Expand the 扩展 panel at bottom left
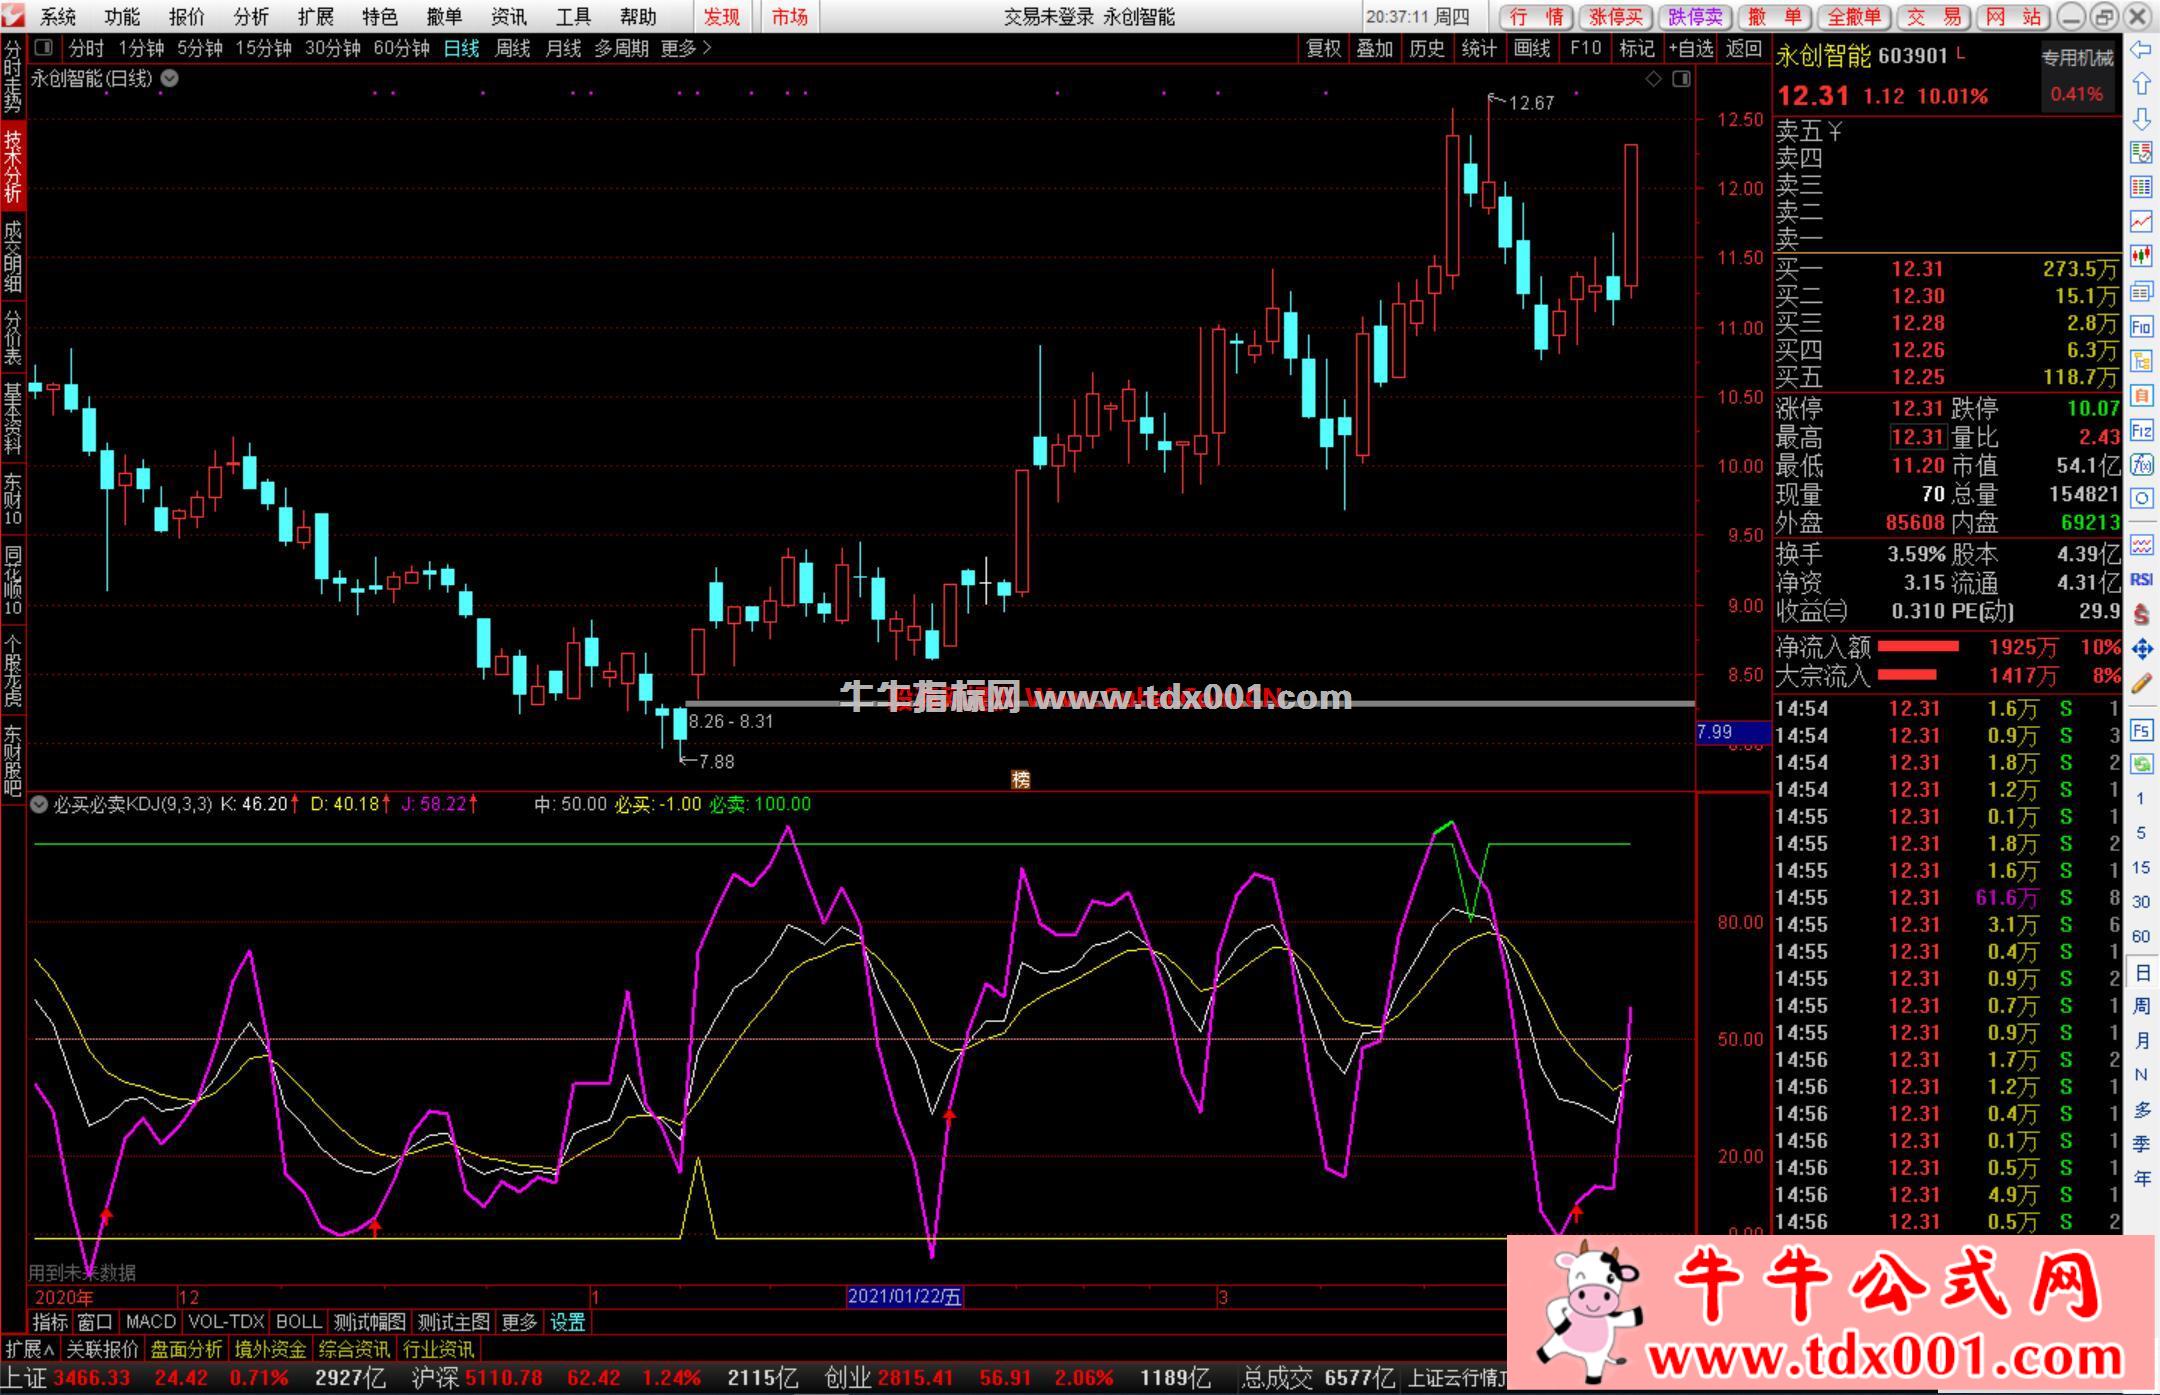Screen dimensions: 2160x1395 point(30,1349)
